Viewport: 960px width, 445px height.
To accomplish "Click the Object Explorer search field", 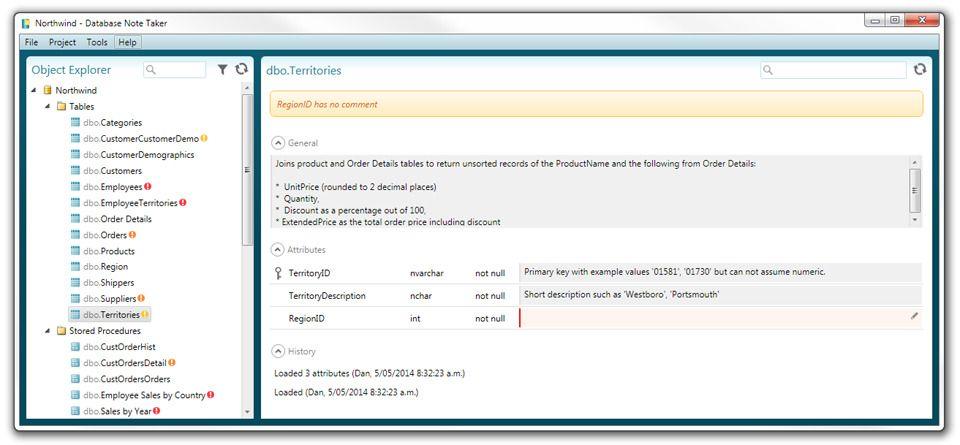I will [x=174, y=70].
